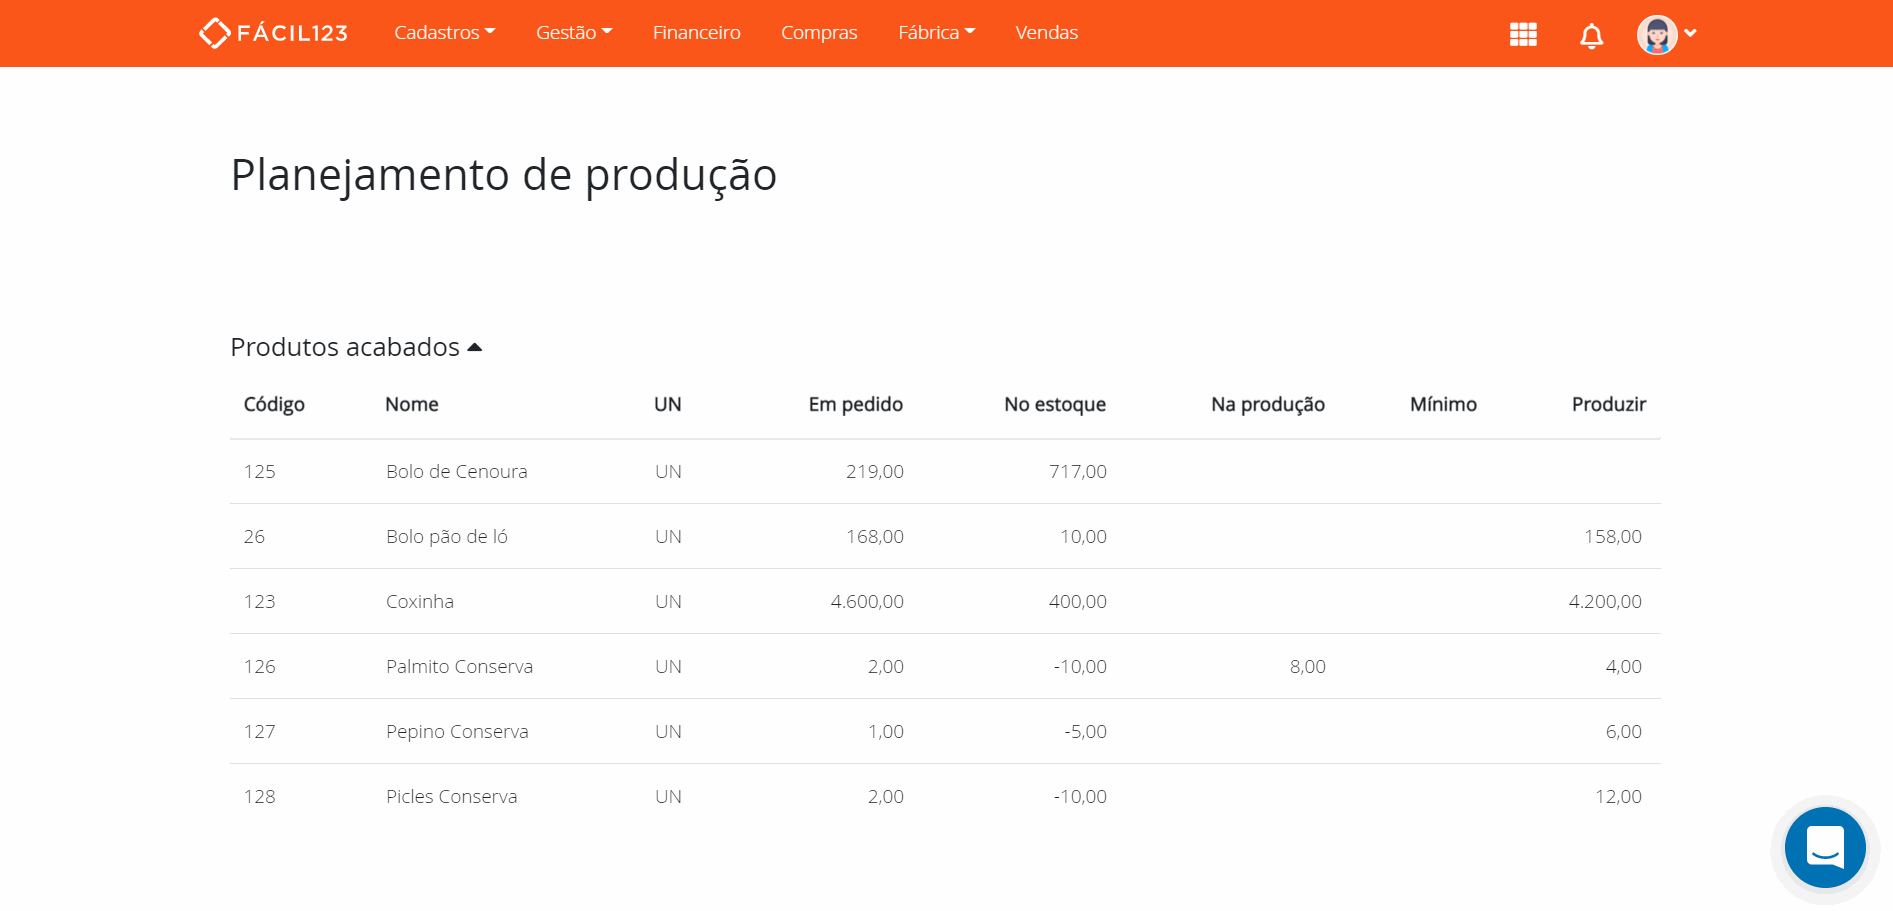Click the user profile avatar
Image resolution: width=1893 pixels, height=911 pixels.
pyautogui.click(x=1658, y=33)
